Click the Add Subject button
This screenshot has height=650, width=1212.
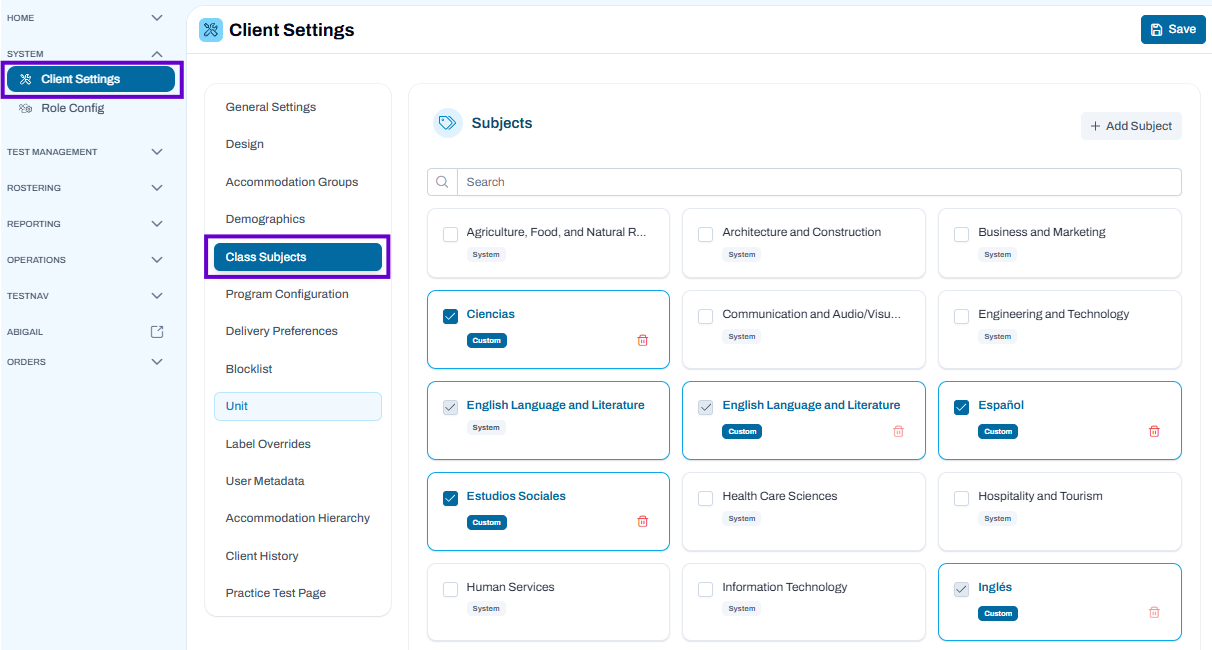click(x=1131, y=126)
